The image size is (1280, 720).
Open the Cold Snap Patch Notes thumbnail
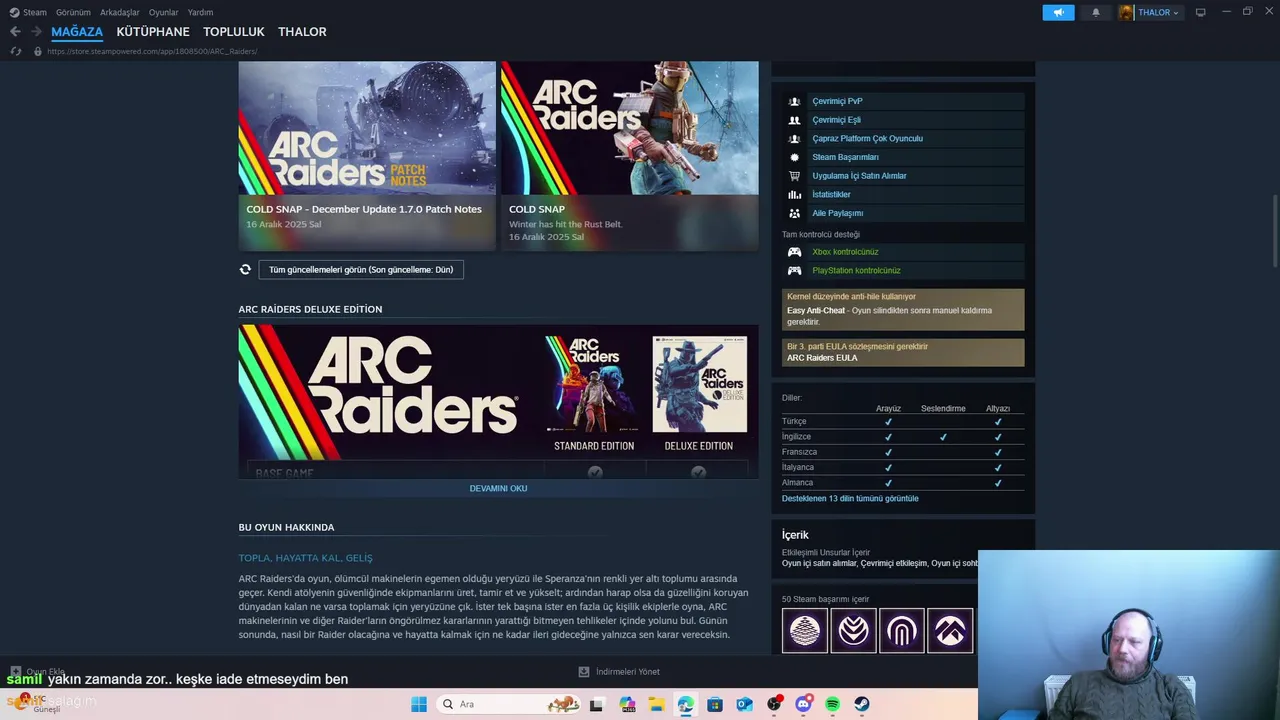click(x=367, y=128)
